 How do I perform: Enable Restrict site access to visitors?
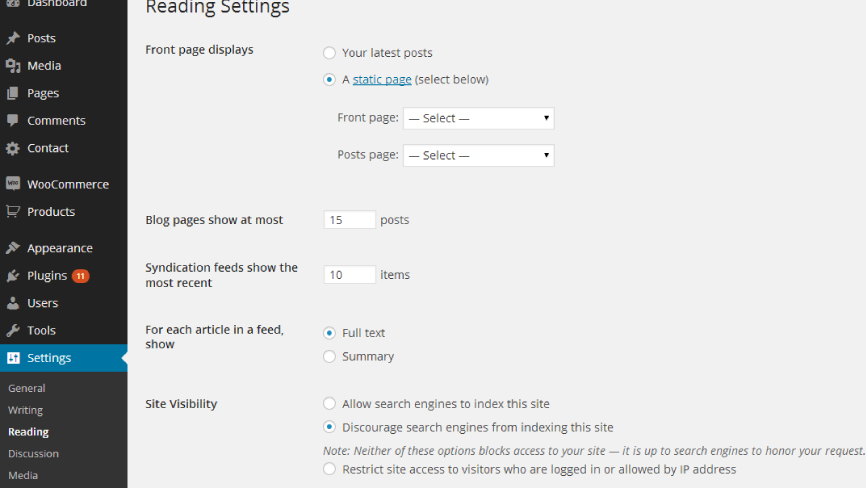[329, 469]
